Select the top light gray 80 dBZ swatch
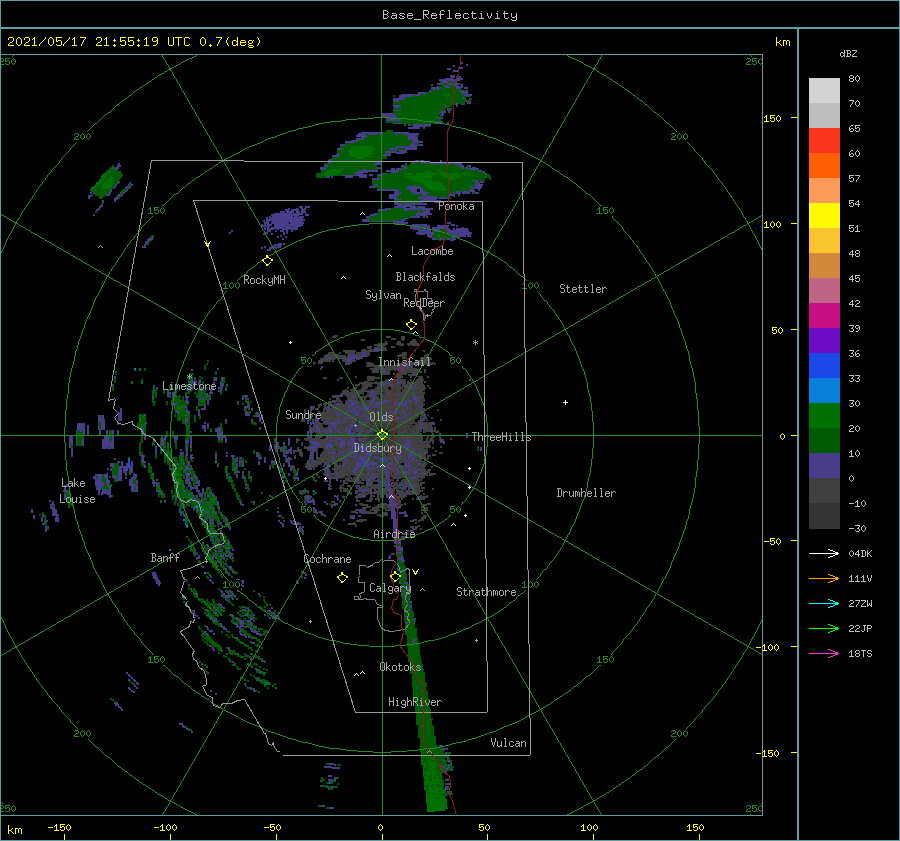 (x=824, y=91)
